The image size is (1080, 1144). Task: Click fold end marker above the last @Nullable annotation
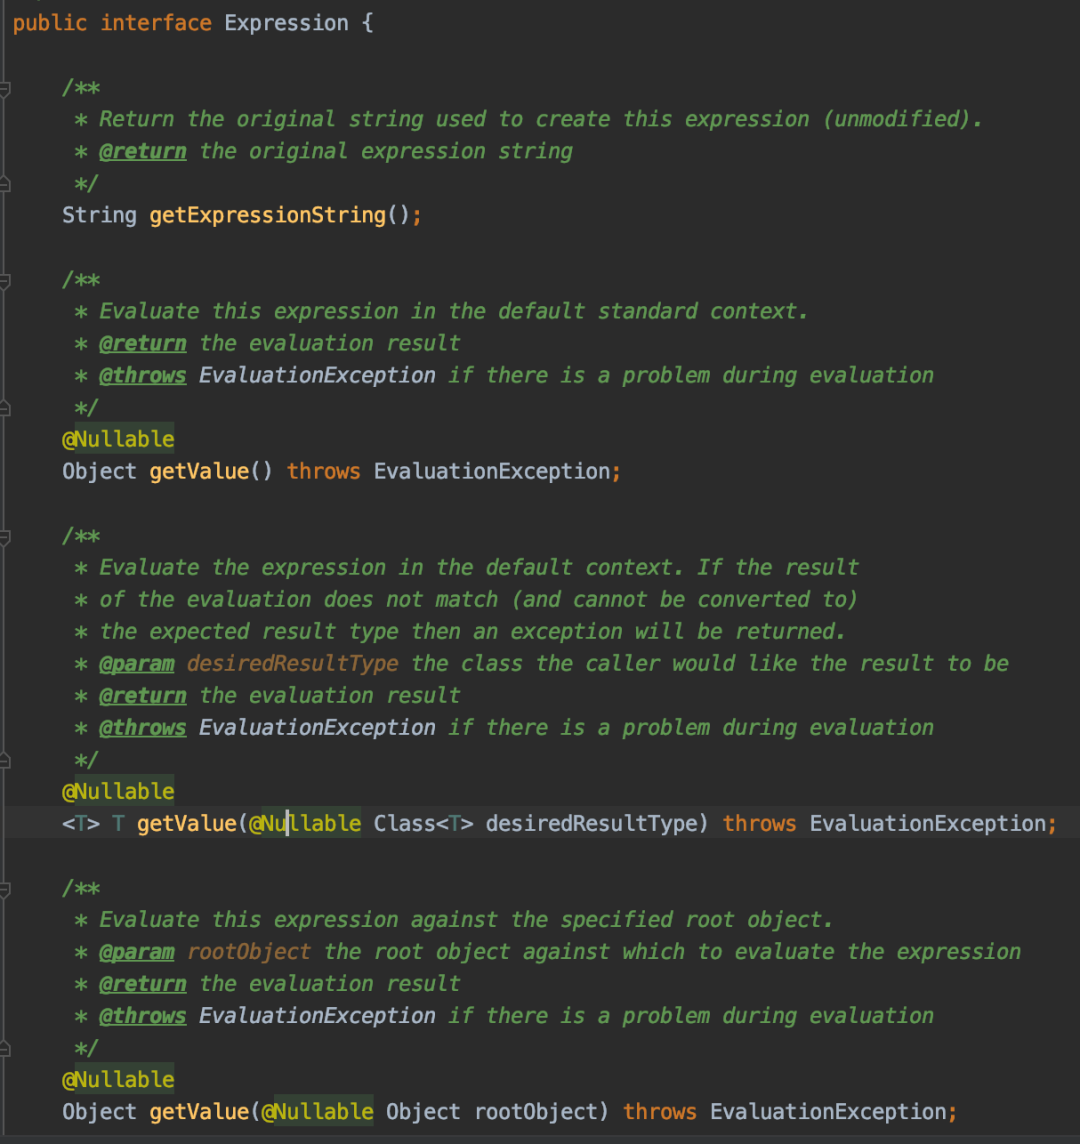4,1049
